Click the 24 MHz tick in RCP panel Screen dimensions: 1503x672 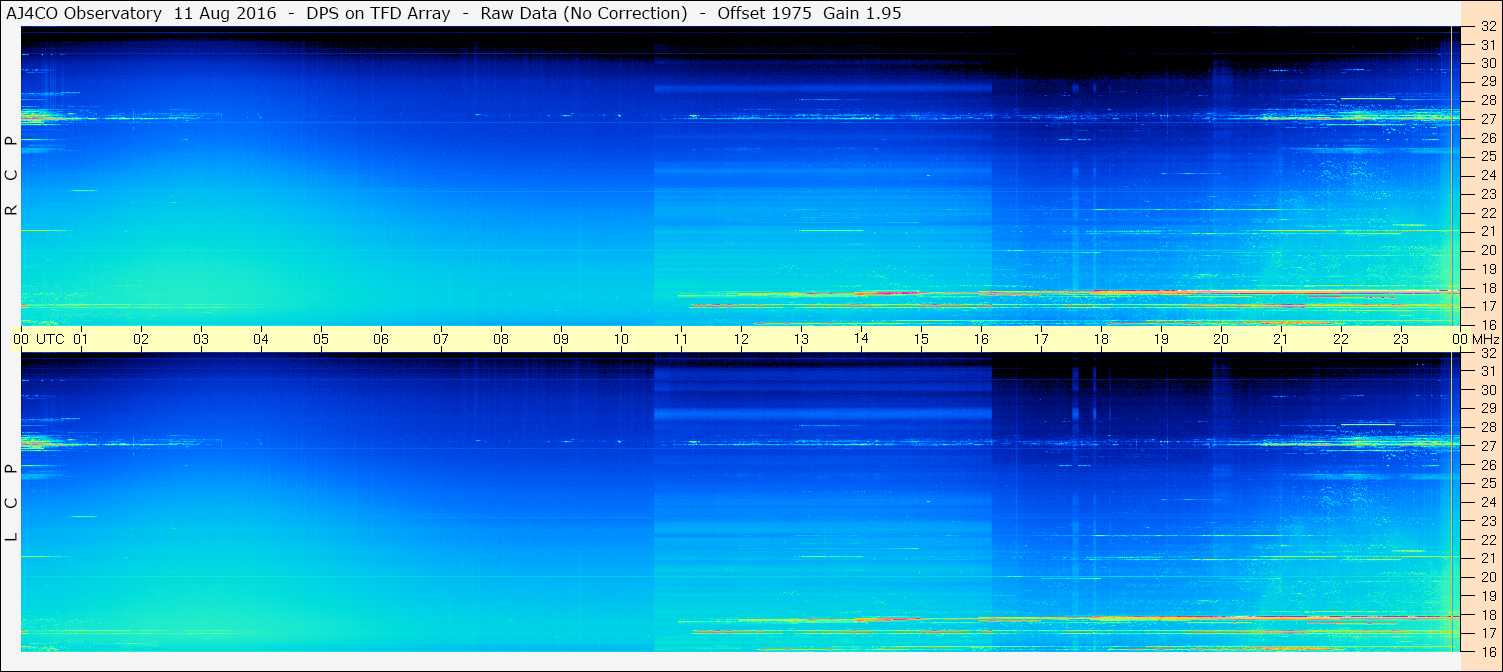pyautogui.click(x=1488, y=176)
